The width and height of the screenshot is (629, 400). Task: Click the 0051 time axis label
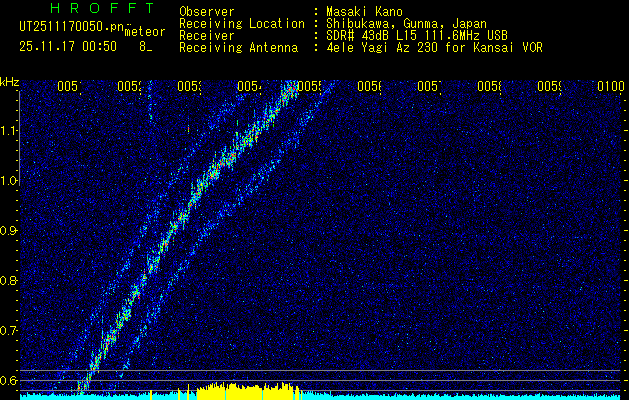(70, 86)
